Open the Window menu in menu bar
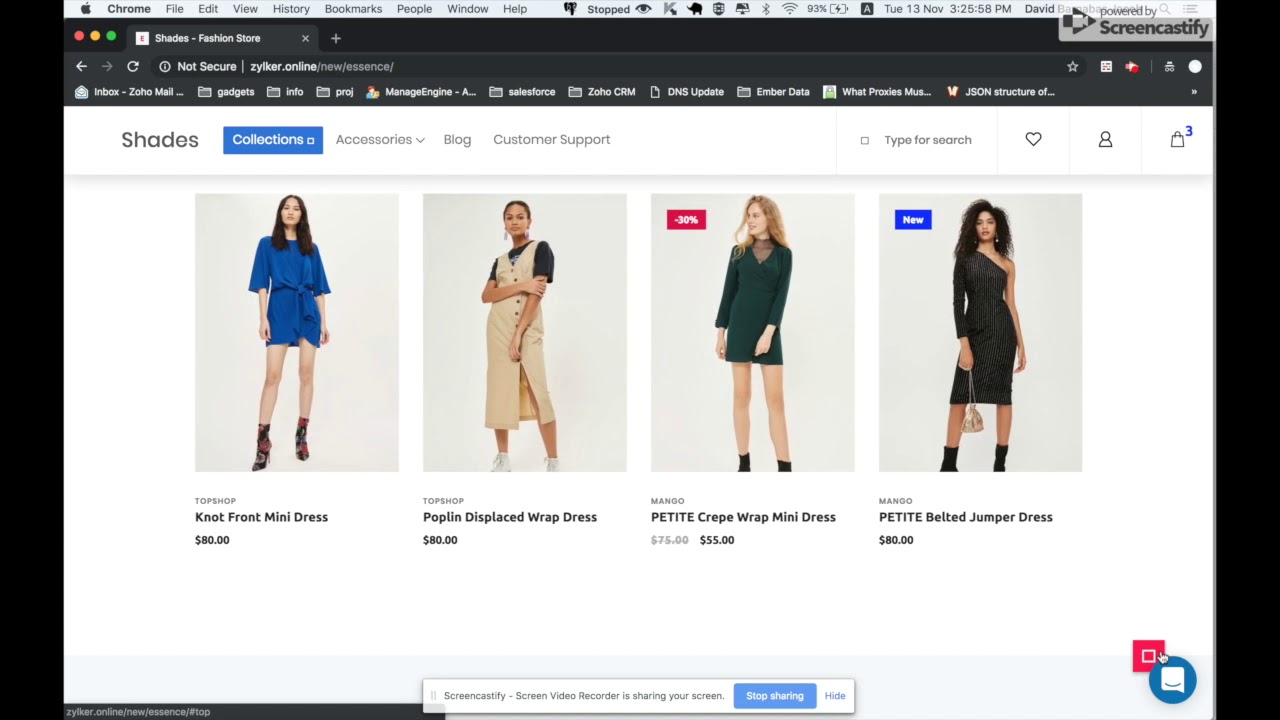Screen dimensions: 1280x720 467,9
